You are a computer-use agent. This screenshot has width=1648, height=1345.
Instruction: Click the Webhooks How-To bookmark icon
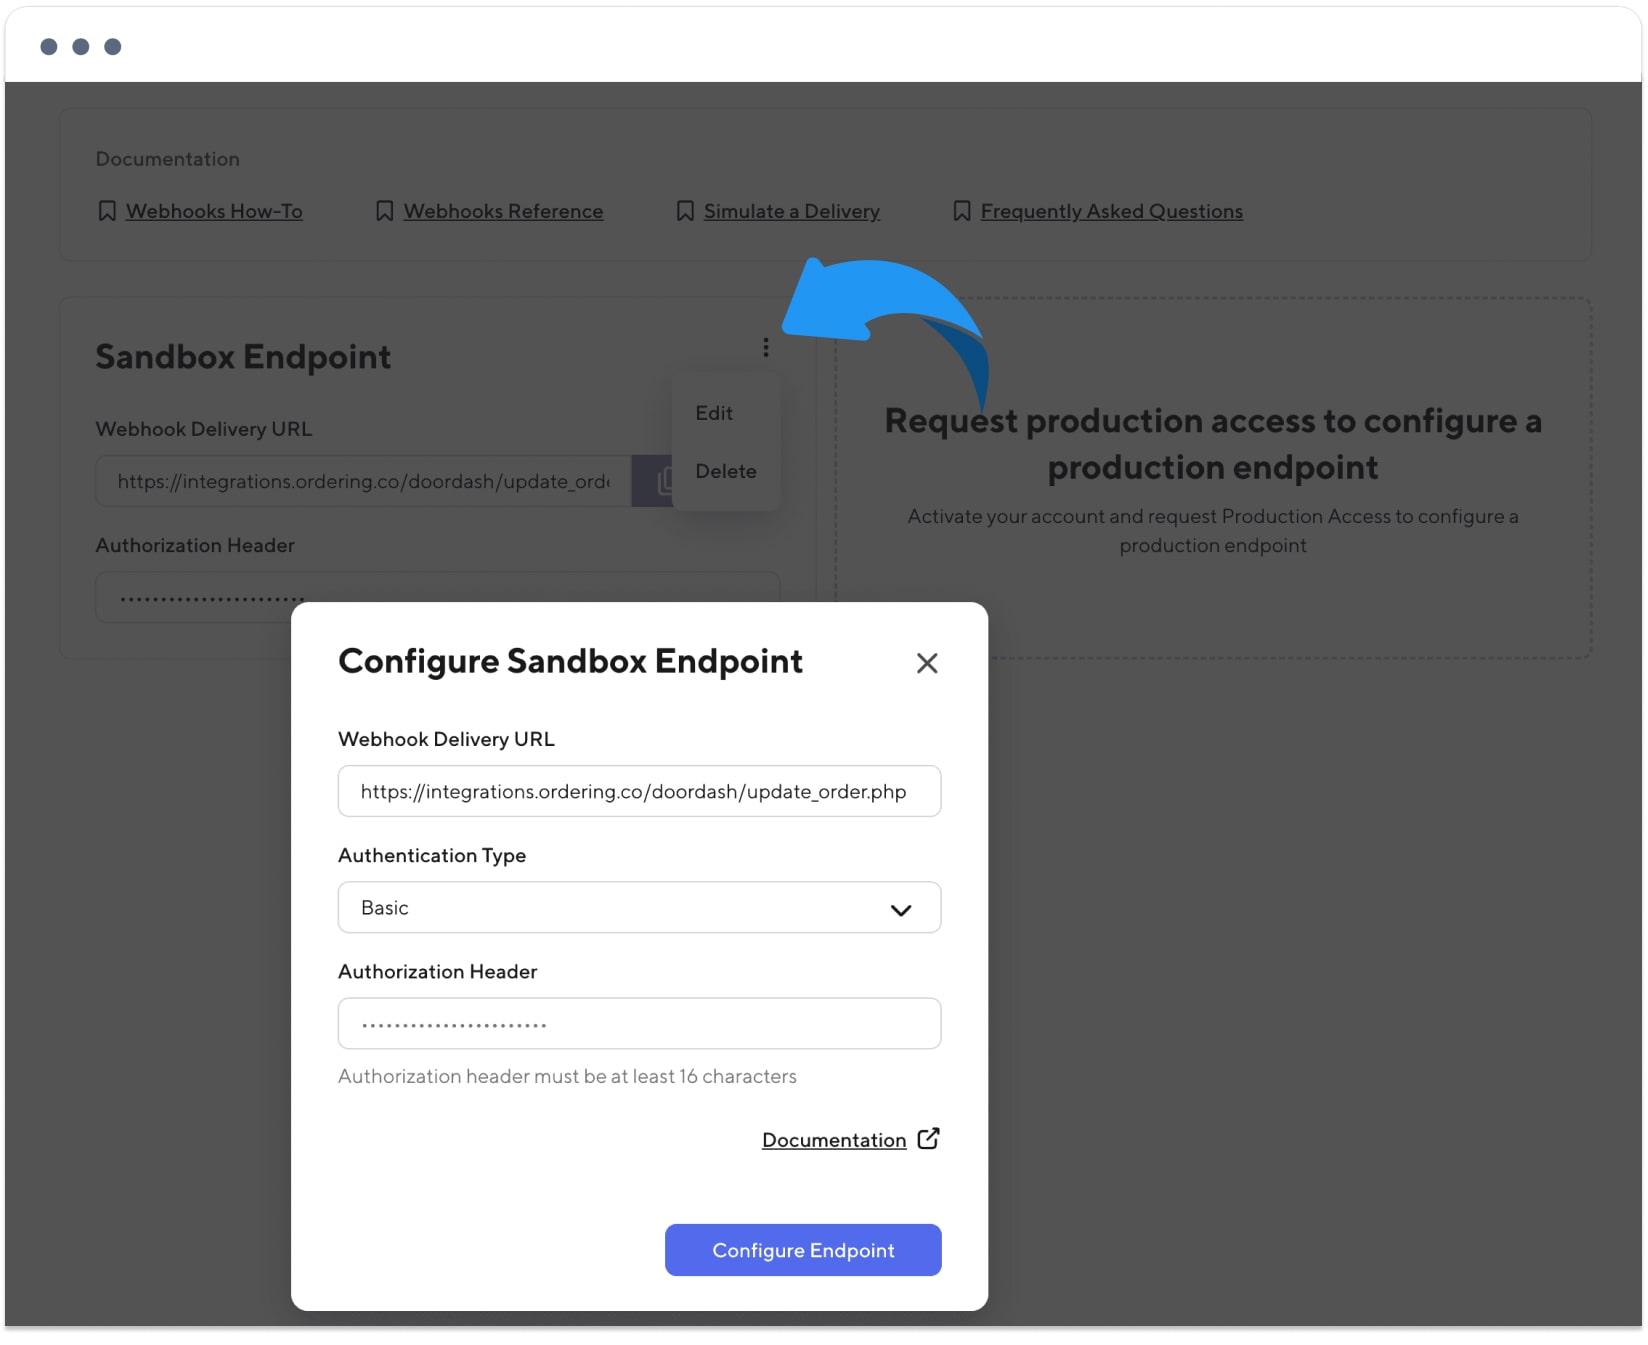tap(107, 211)
